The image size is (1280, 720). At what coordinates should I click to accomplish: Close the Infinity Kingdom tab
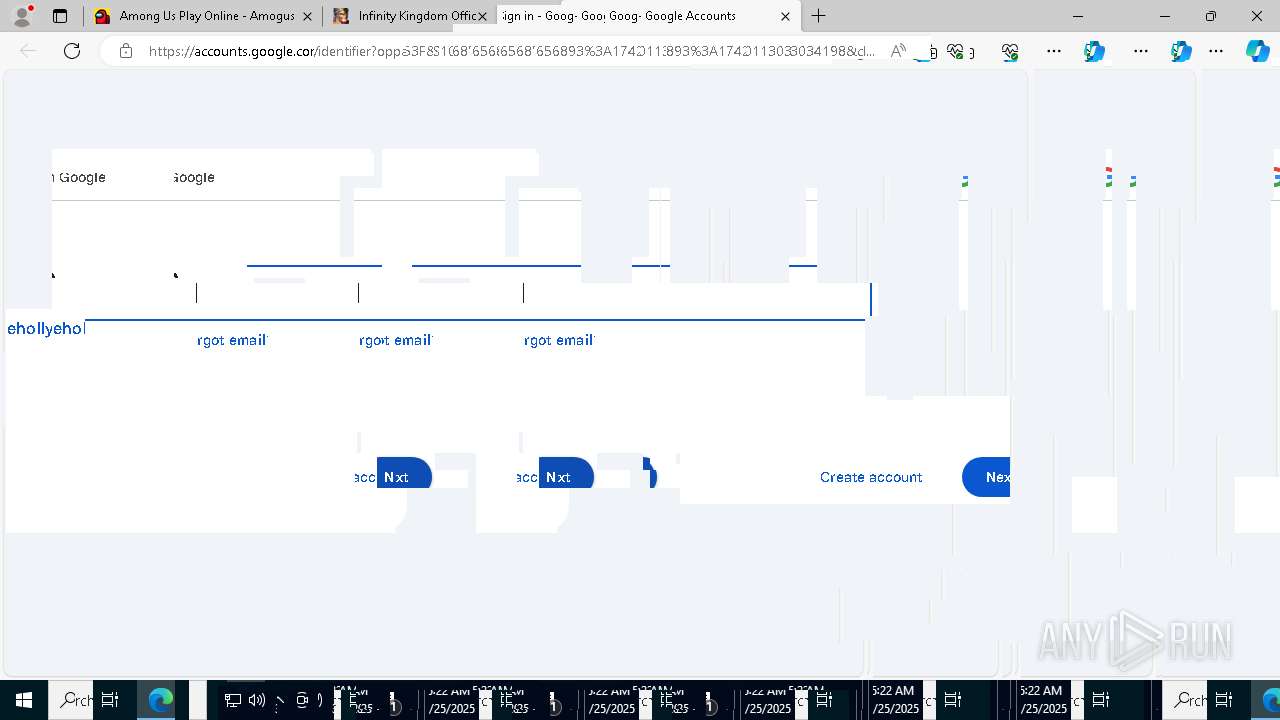pyautogui.click(x=483, y=16)
